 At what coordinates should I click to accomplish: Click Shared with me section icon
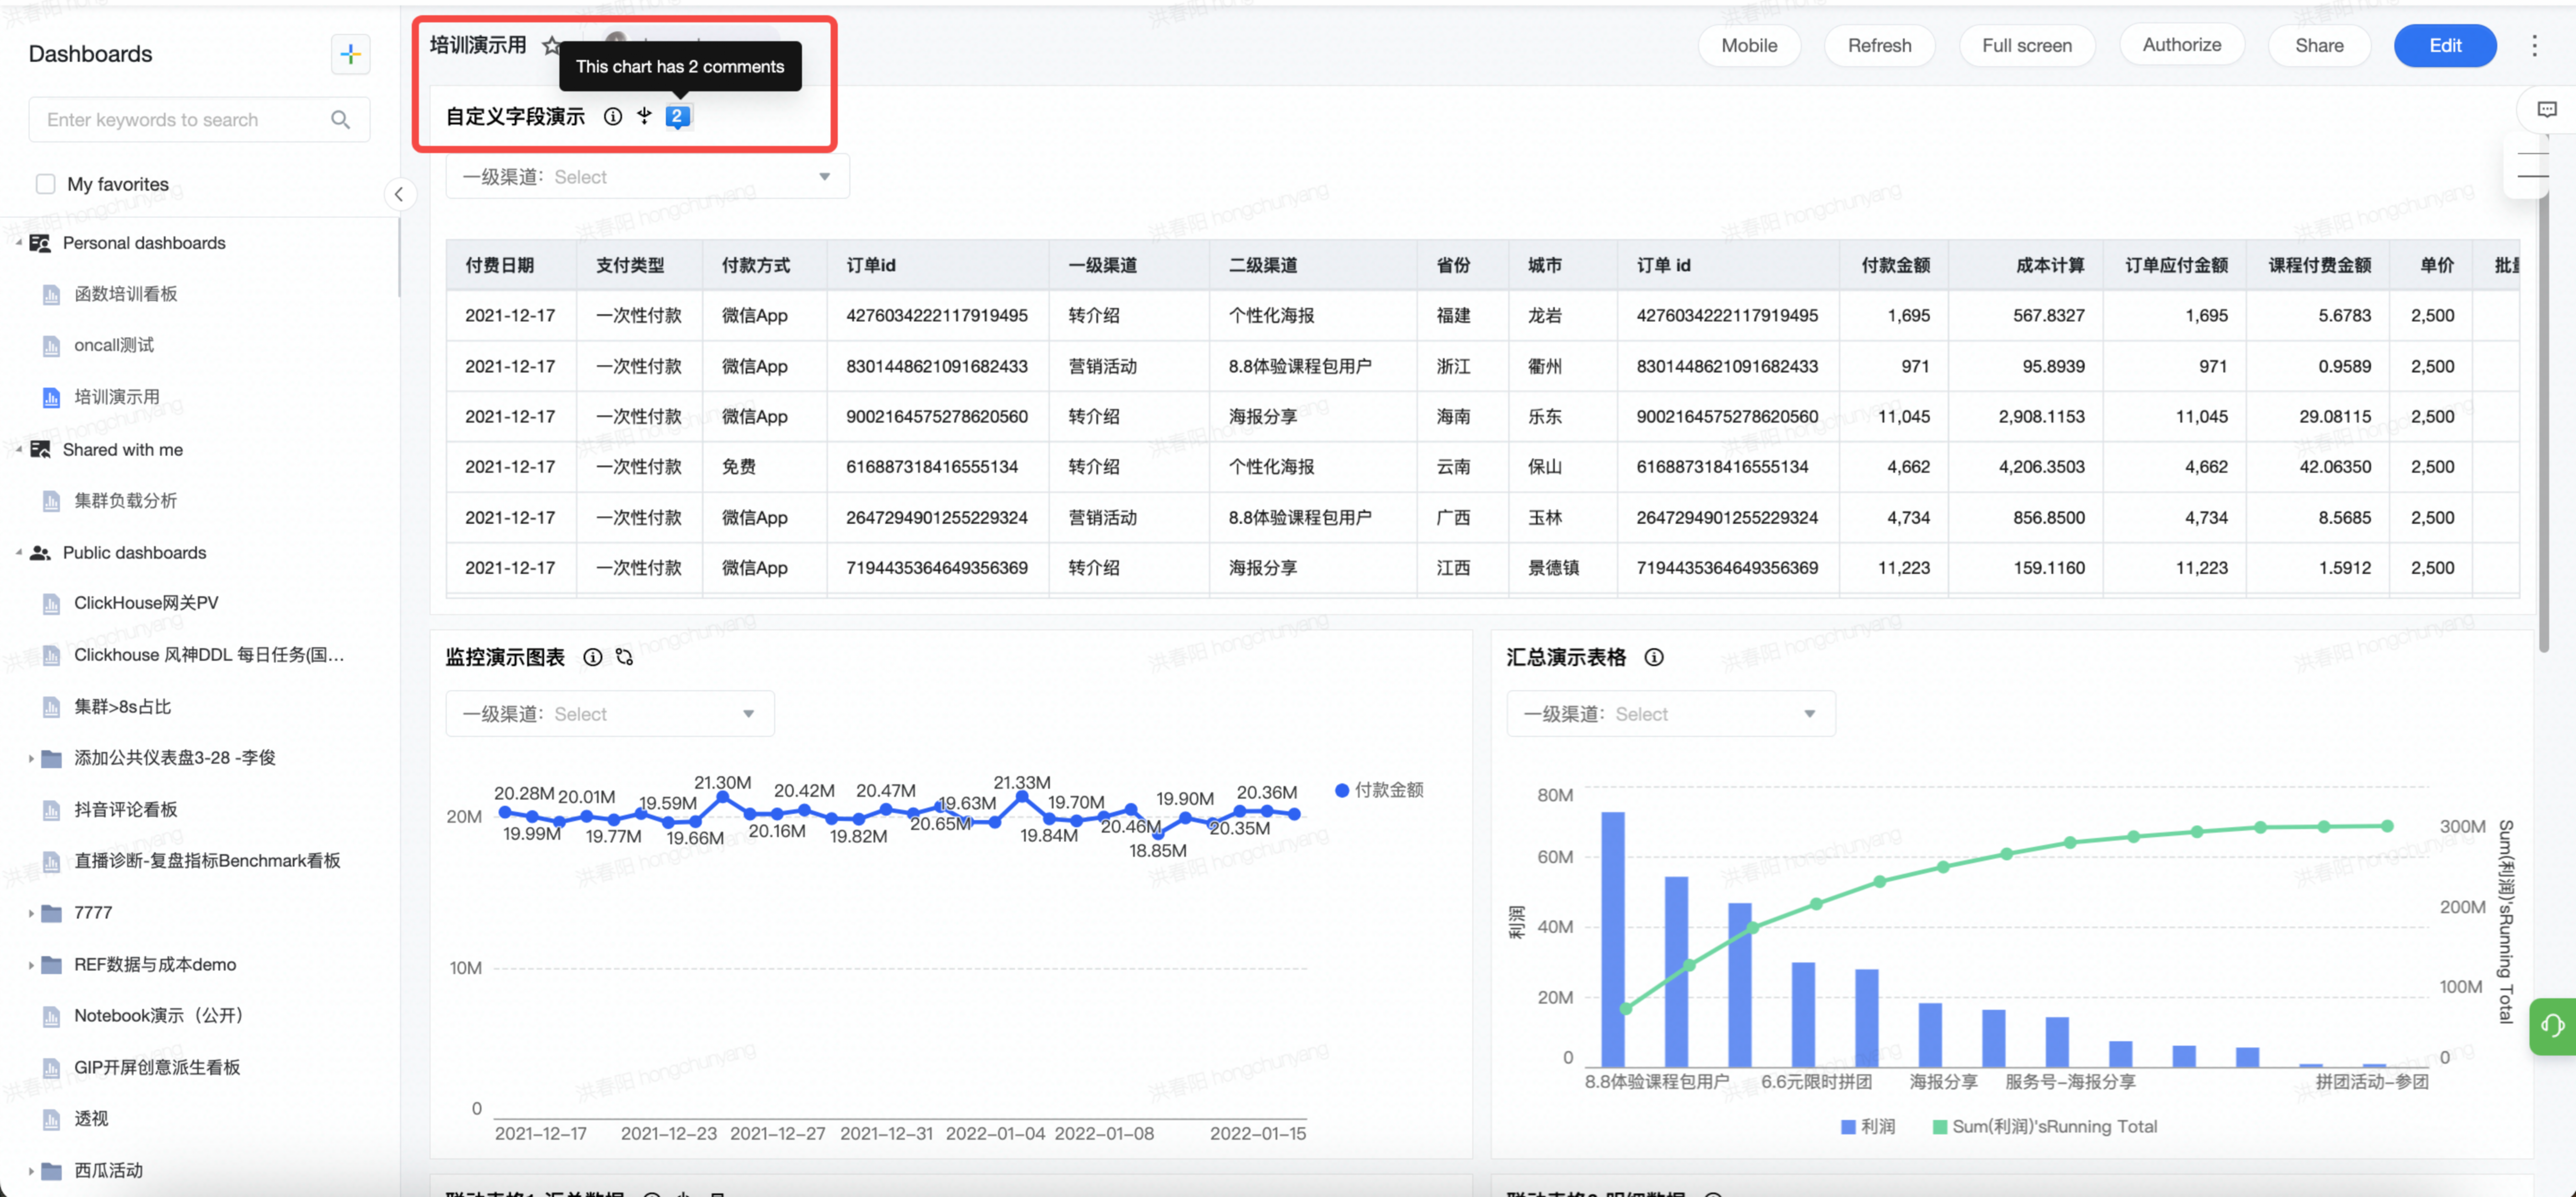click(40, 450)
